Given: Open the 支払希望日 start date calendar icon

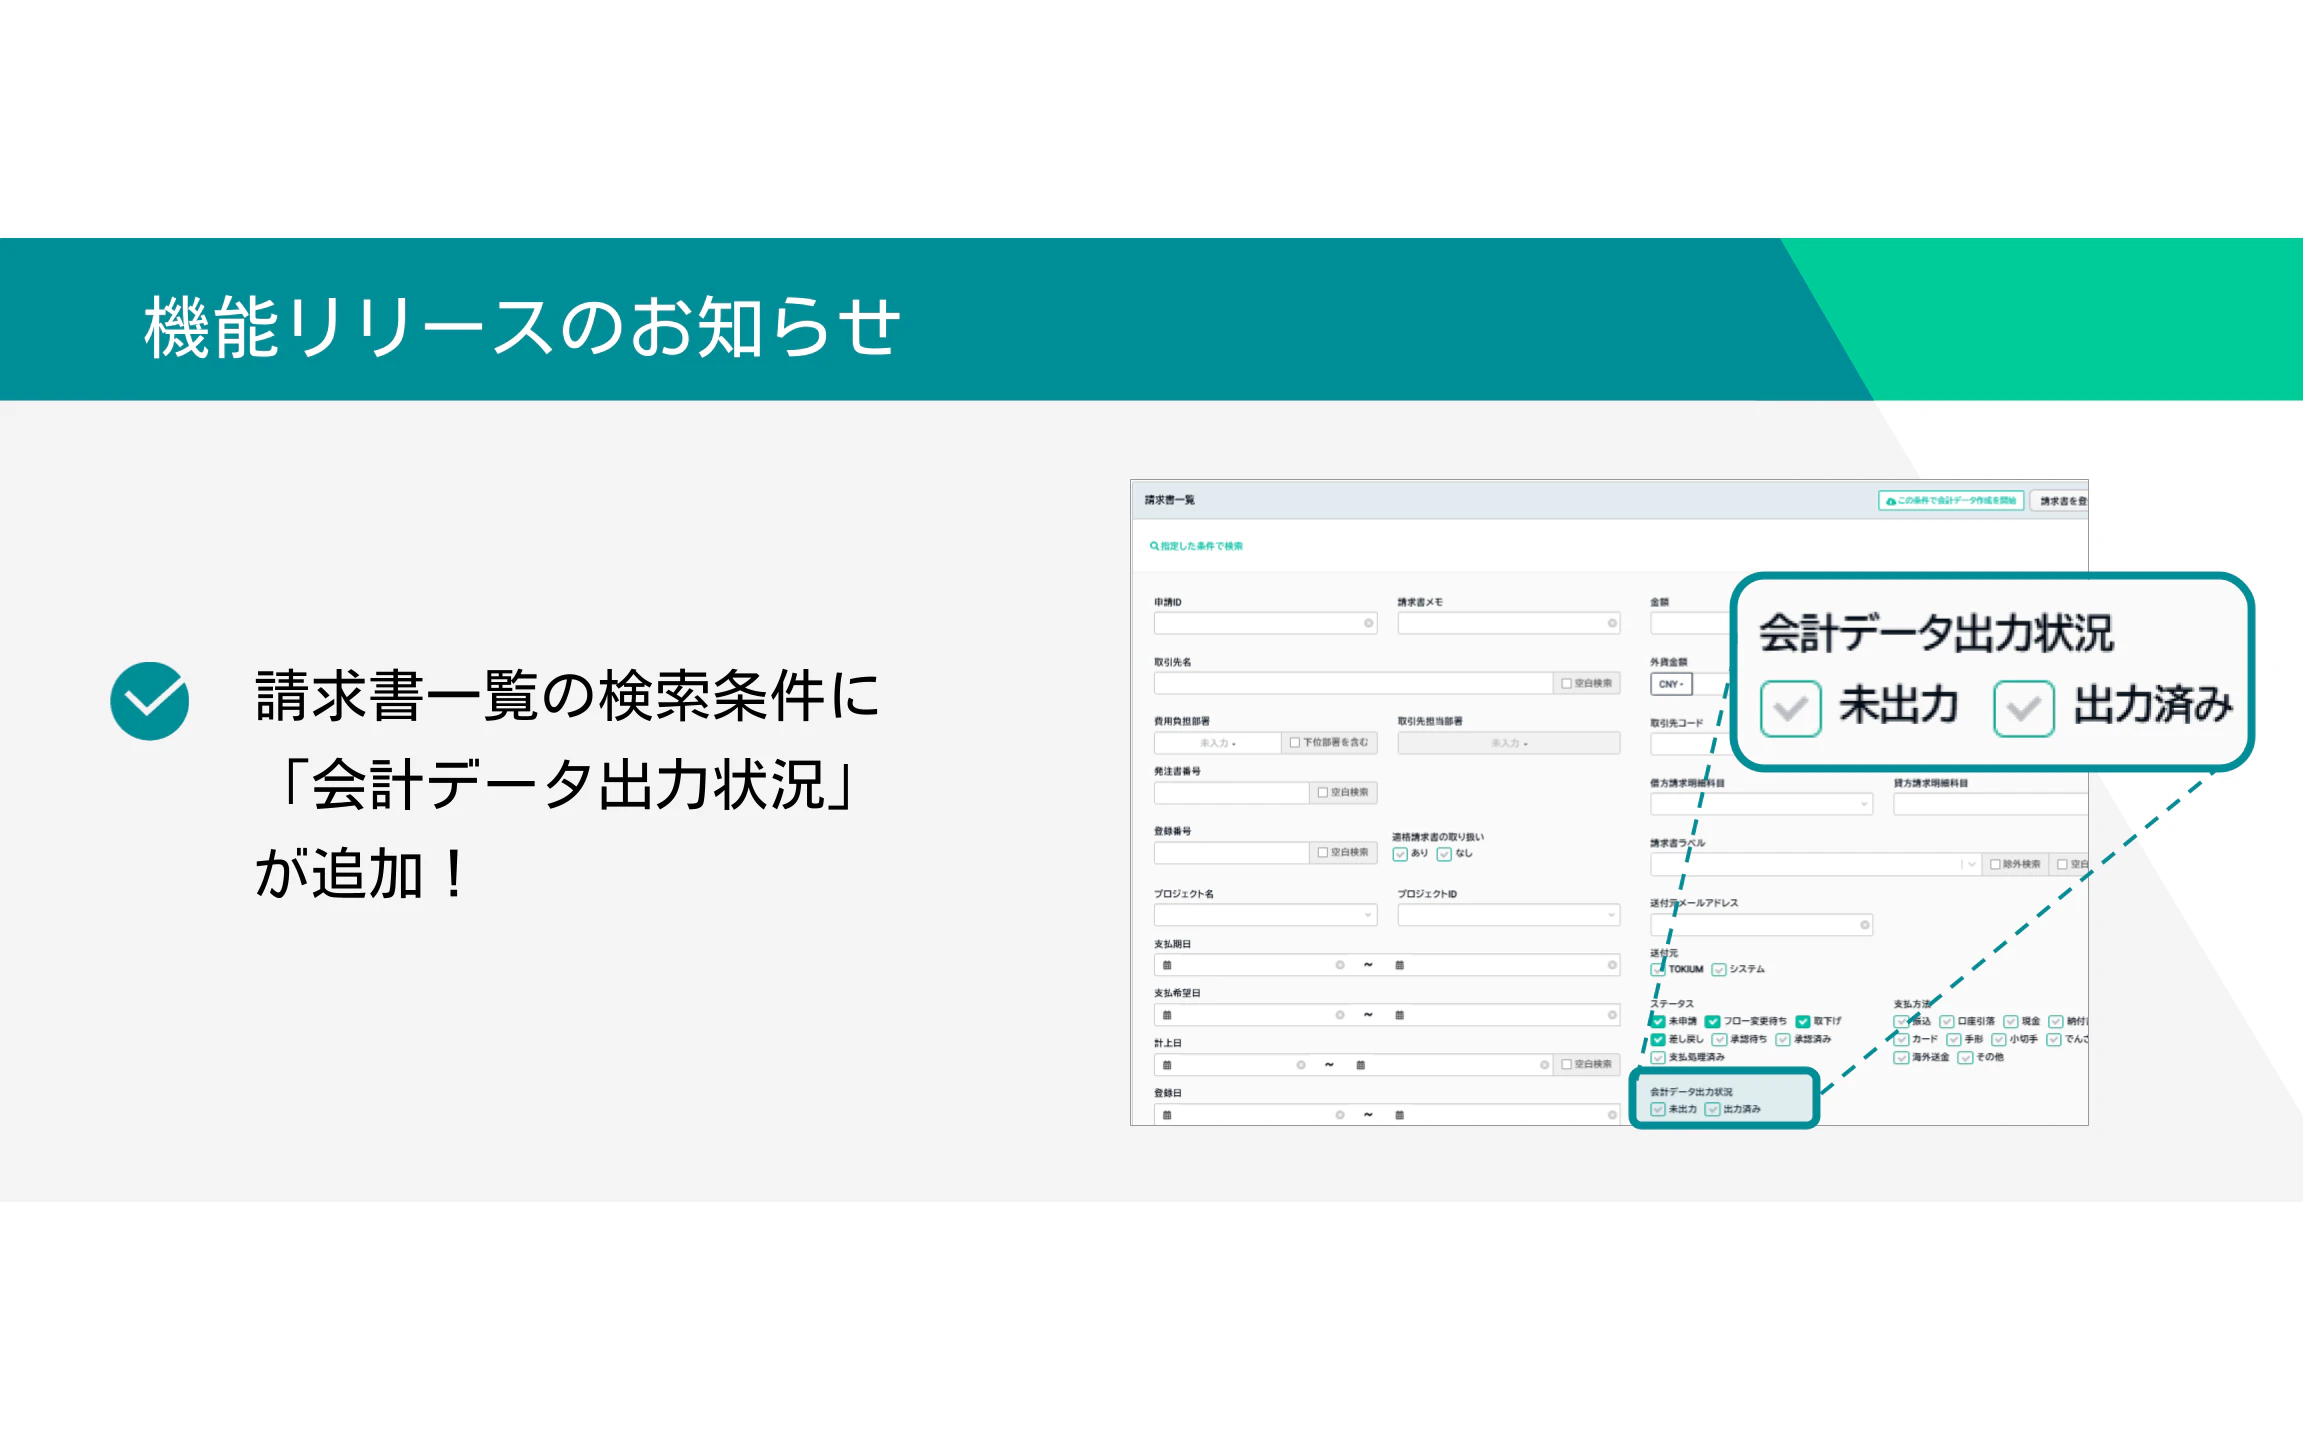Looking at the screenshot, I should [x=1167, y=1016].
